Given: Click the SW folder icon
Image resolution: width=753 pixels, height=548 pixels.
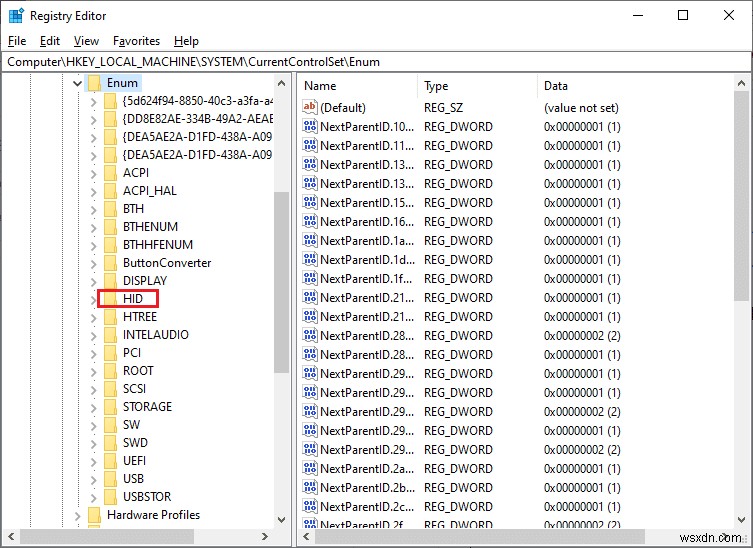Looking at the screenshot, I should tap(110, 425).
